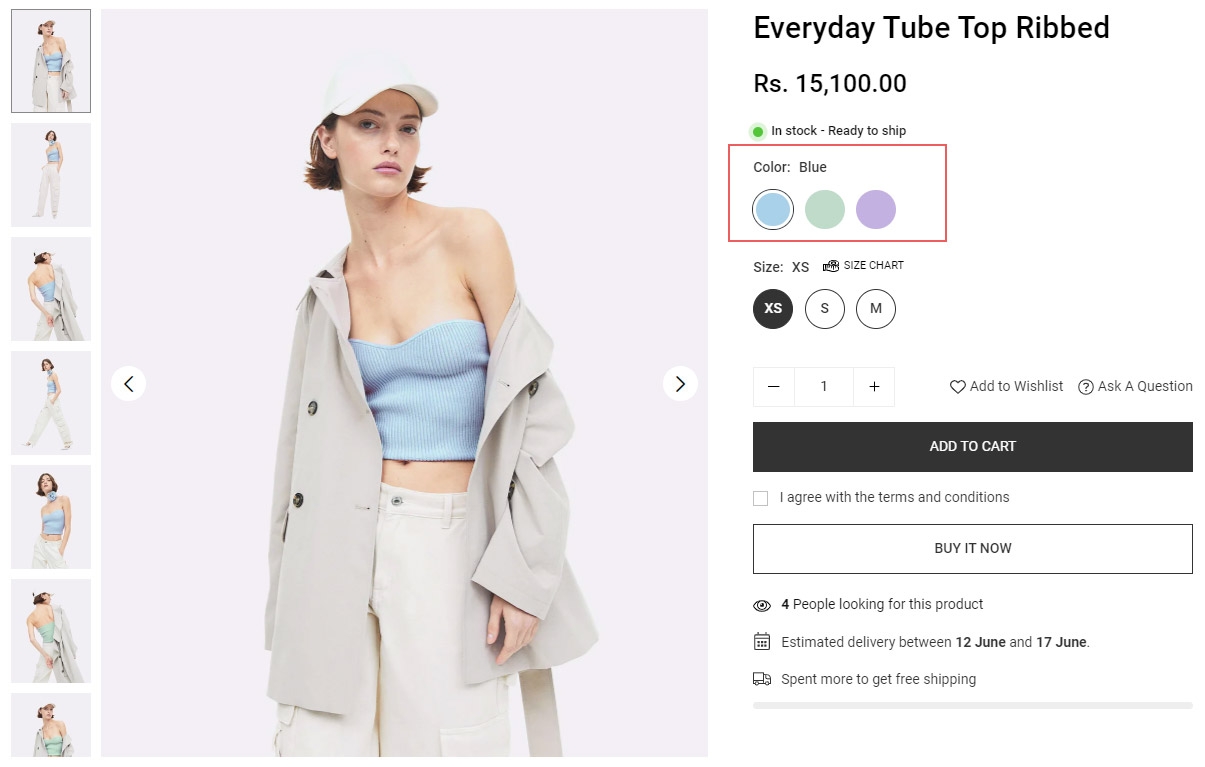Increase quantity with the plus icon
1205x767 pixels.
874,387
